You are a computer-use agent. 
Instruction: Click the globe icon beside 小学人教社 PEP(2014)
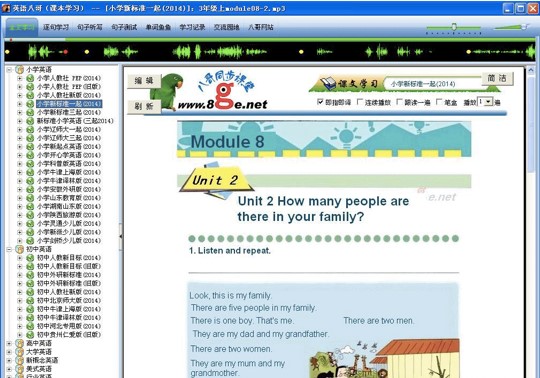(30, 78)
